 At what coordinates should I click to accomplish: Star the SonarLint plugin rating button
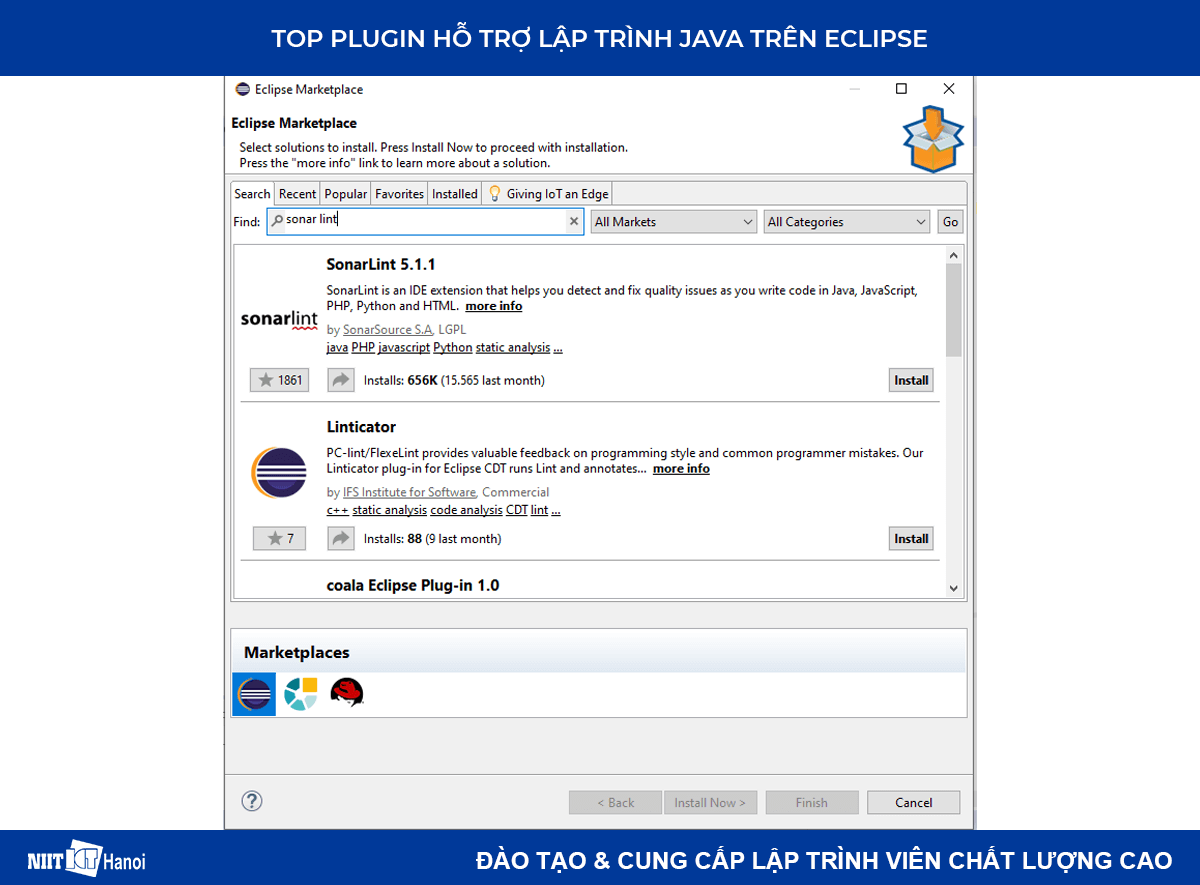[279, 379]
